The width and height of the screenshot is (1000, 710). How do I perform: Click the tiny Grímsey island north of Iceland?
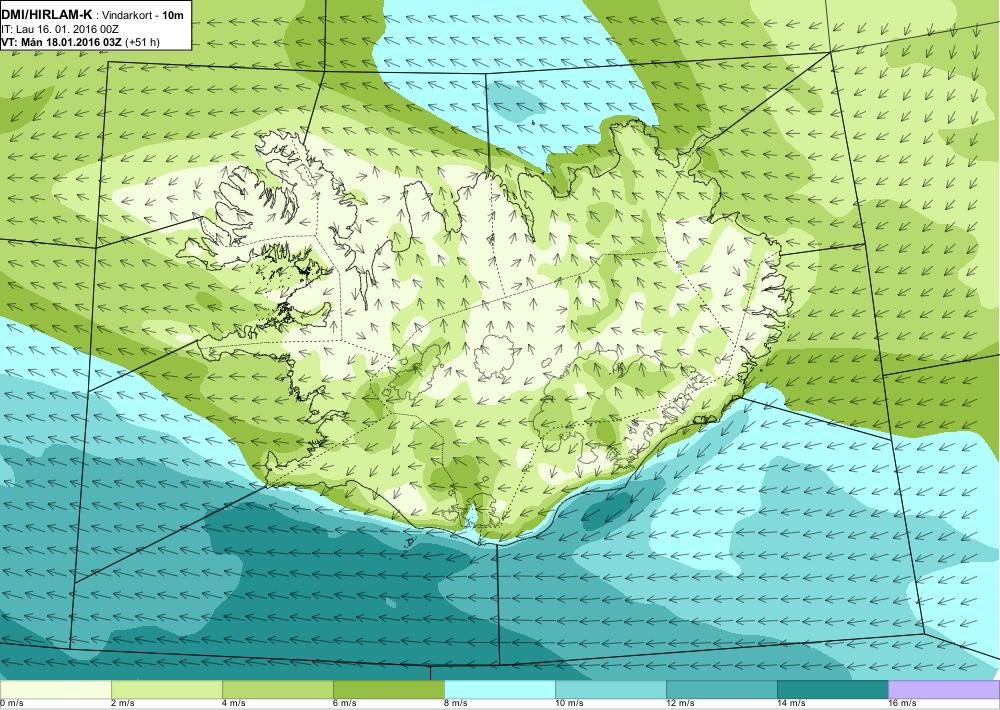[x=533, y=121]
